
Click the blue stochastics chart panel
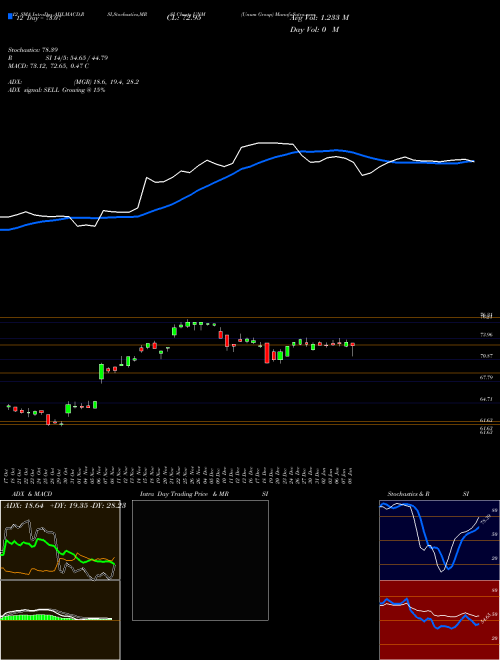tap(439, 540)
